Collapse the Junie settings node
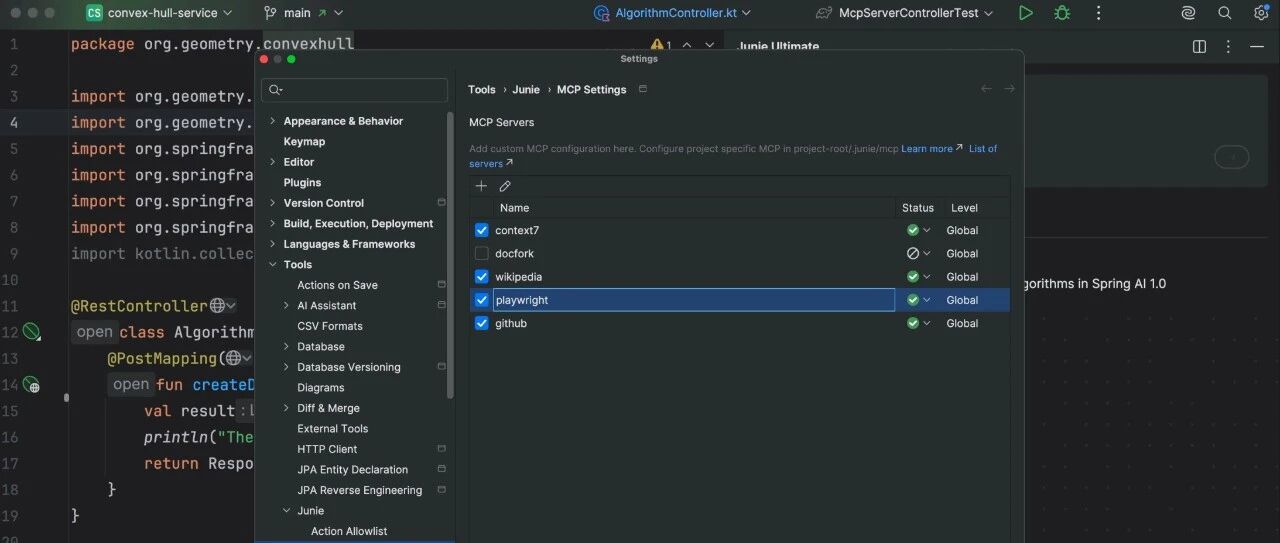This screenshot has width=1280, height=543. coord(287,511)
